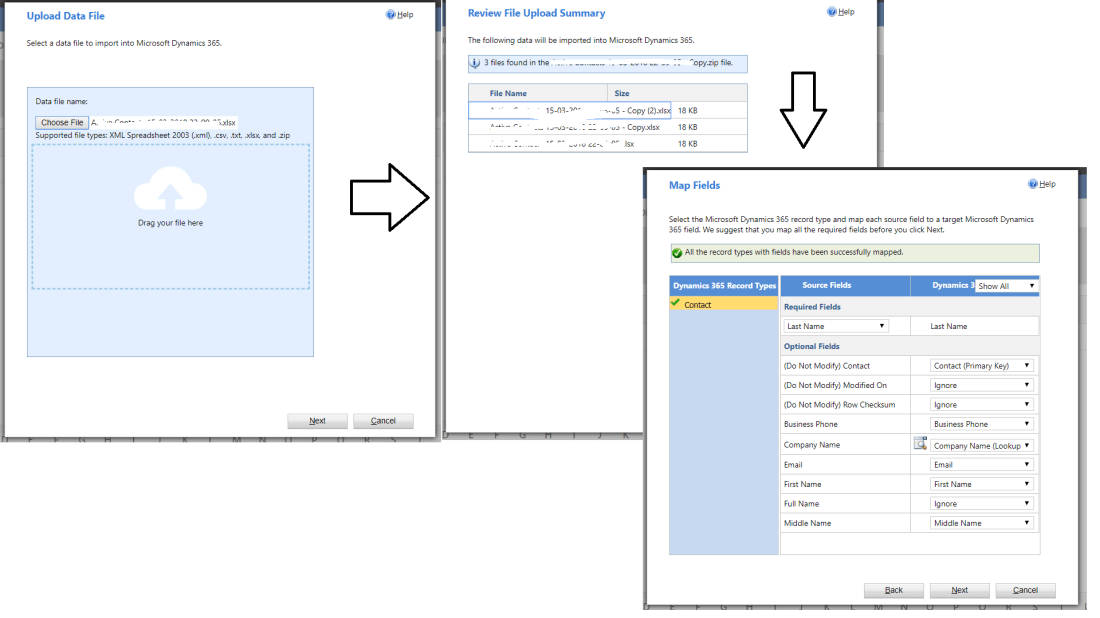
Task: Open the Company Name lookup reference icon
Action: click(x=920, y=444)
